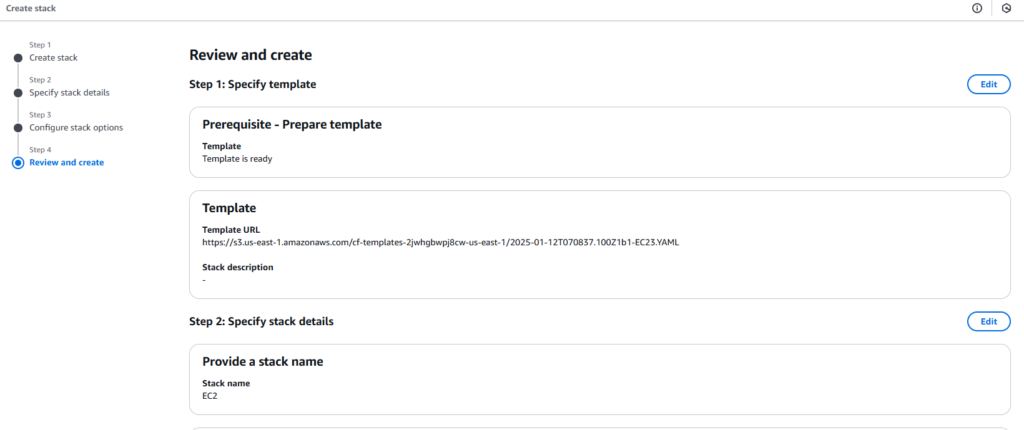Click the Step 3 circle marker
Image resolution: width=1024 pixels, height=430 pixels.
pos(18,128)
